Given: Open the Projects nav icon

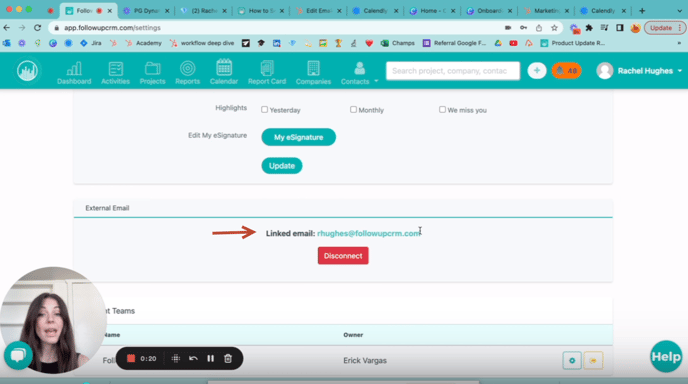Looking at the screenshot, I should tap(152, 73).
